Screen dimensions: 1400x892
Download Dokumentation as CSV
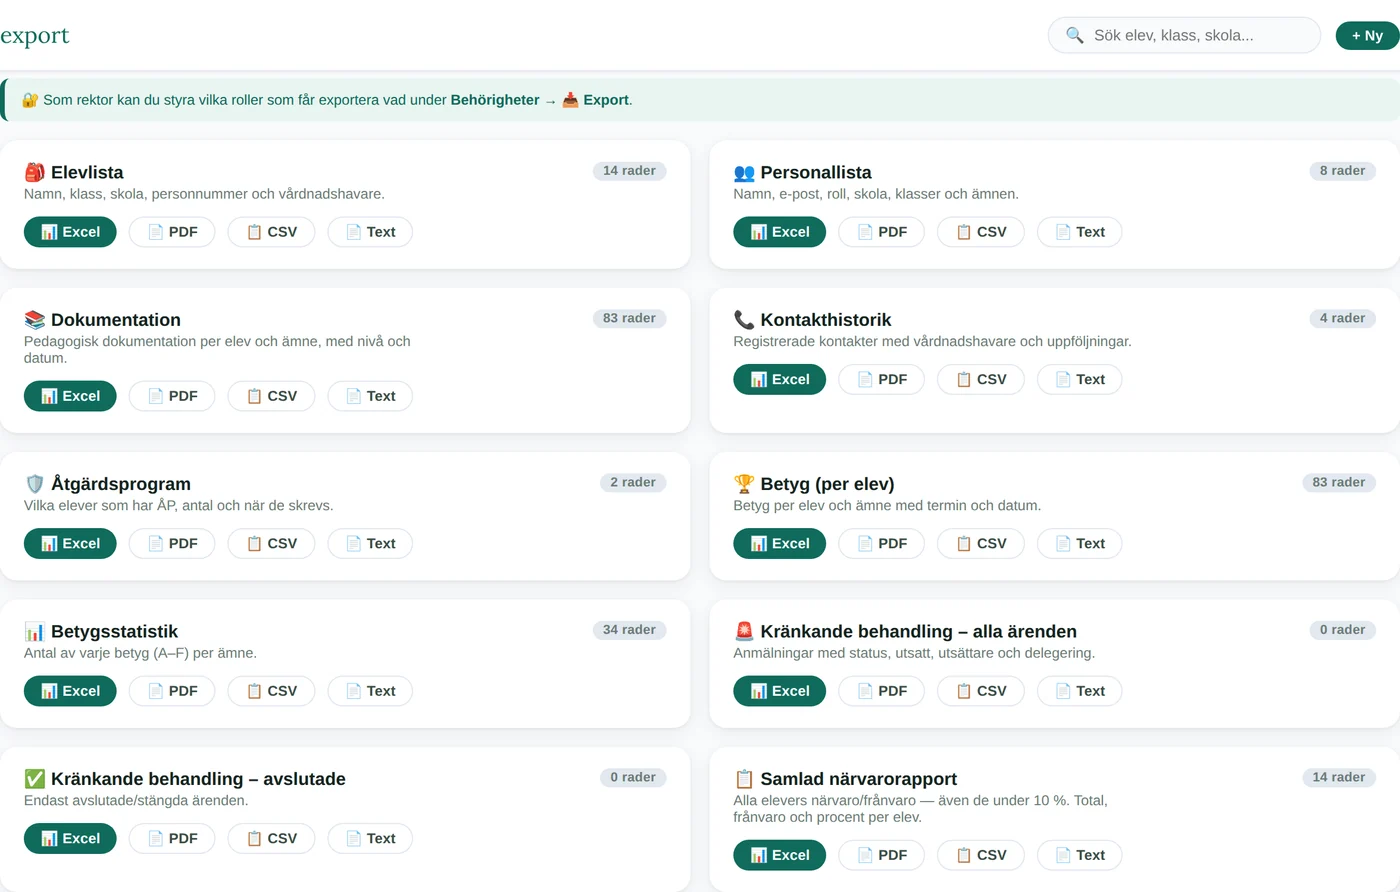(x=271, y=396)
